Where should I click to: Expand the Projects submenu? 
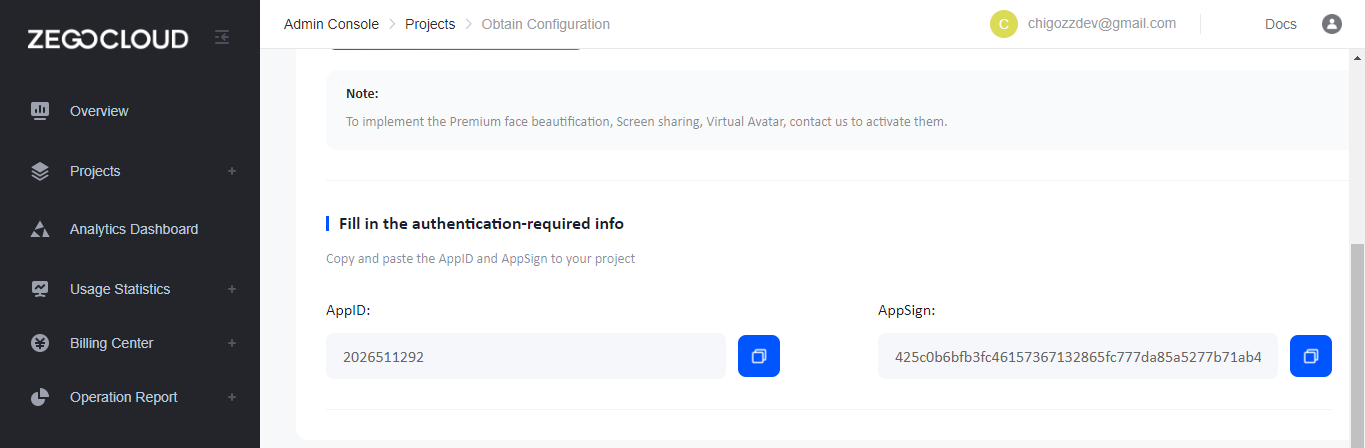coord(232,171)
